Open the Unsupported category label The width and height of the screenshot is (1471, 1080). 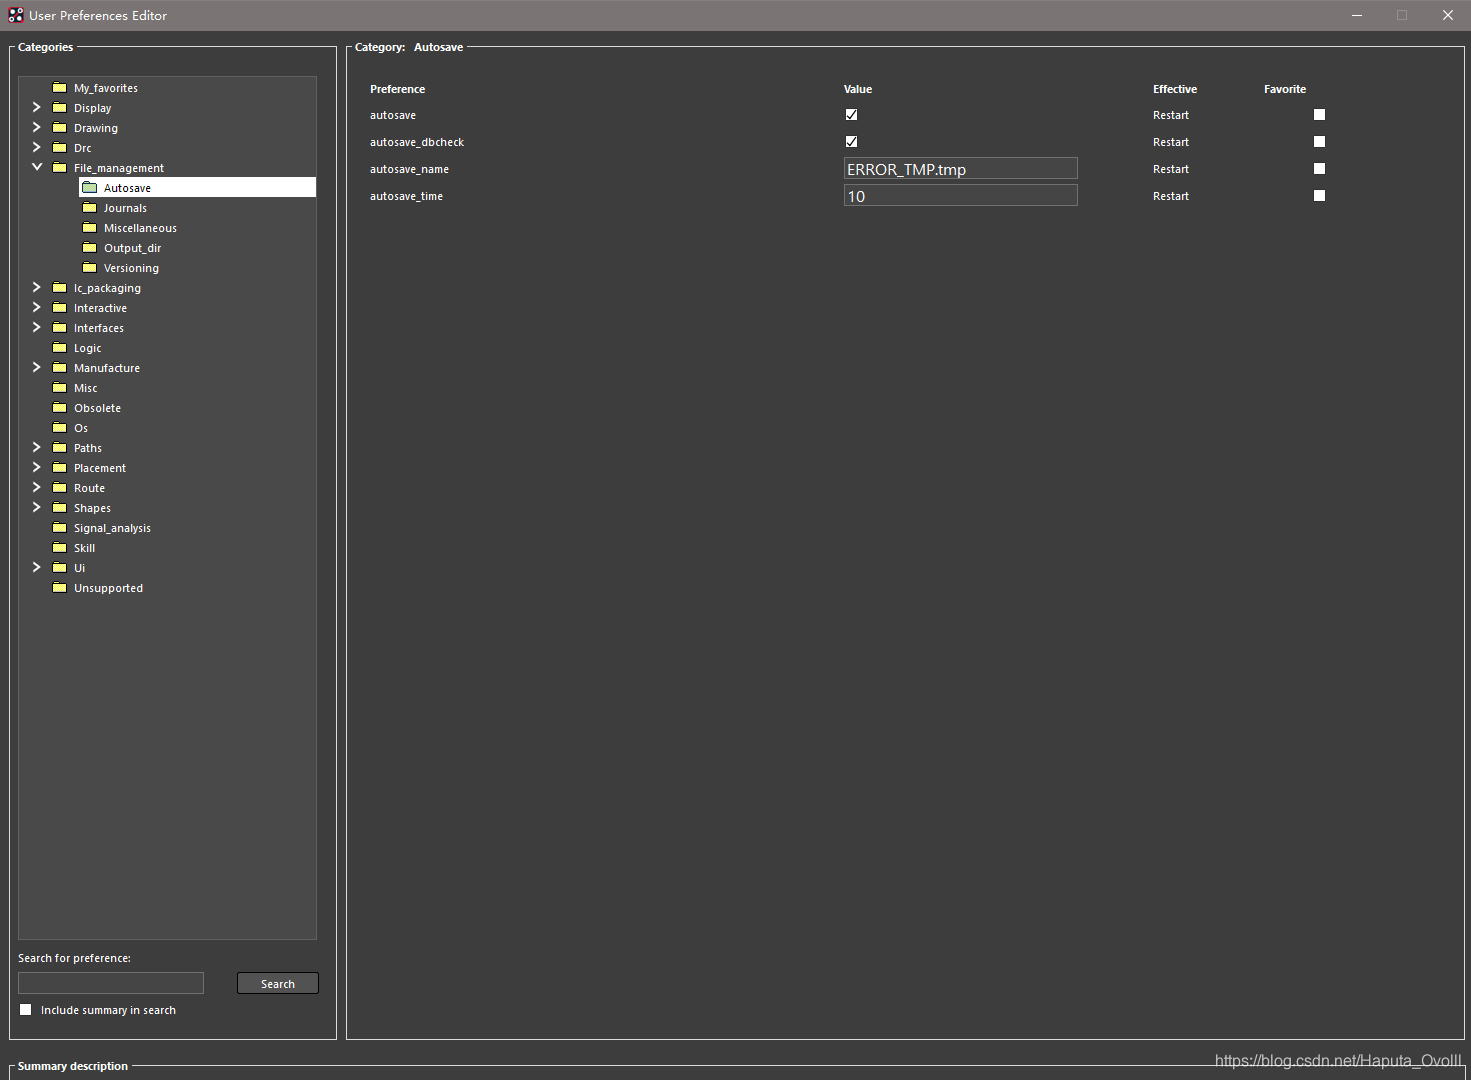pos(108,588)
